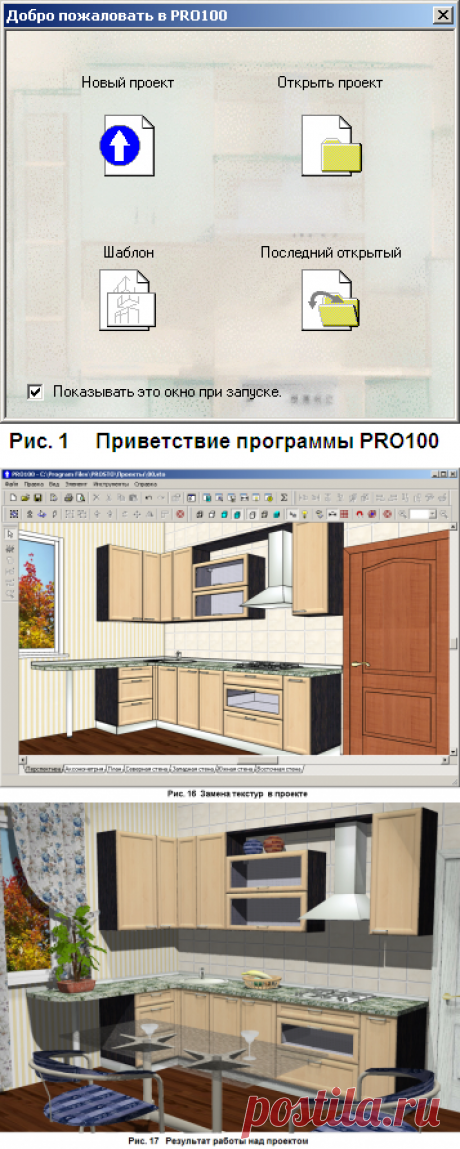
Task: Open the Вид menu in PRO100 window
Action: (x=54, y=484)
